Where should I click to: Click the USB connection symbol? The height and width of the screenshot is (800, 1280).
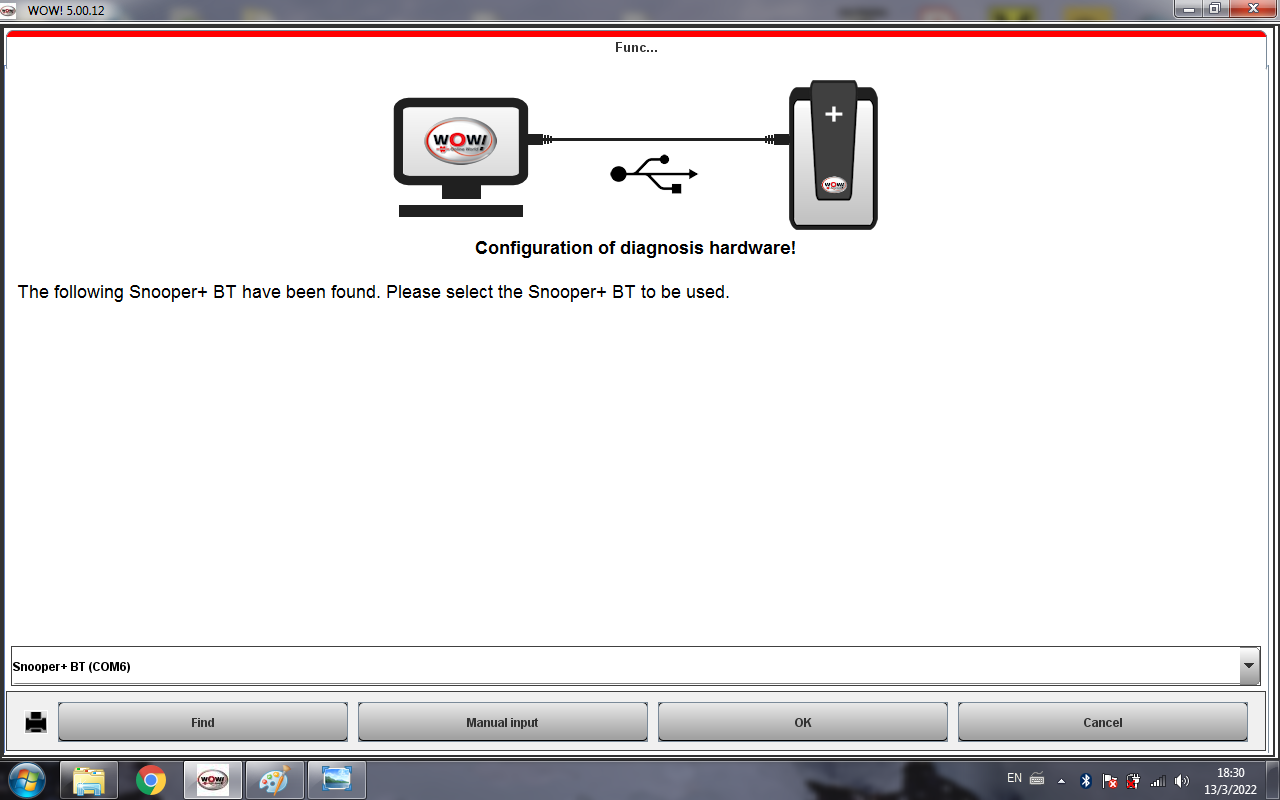[x=654, y=174]
